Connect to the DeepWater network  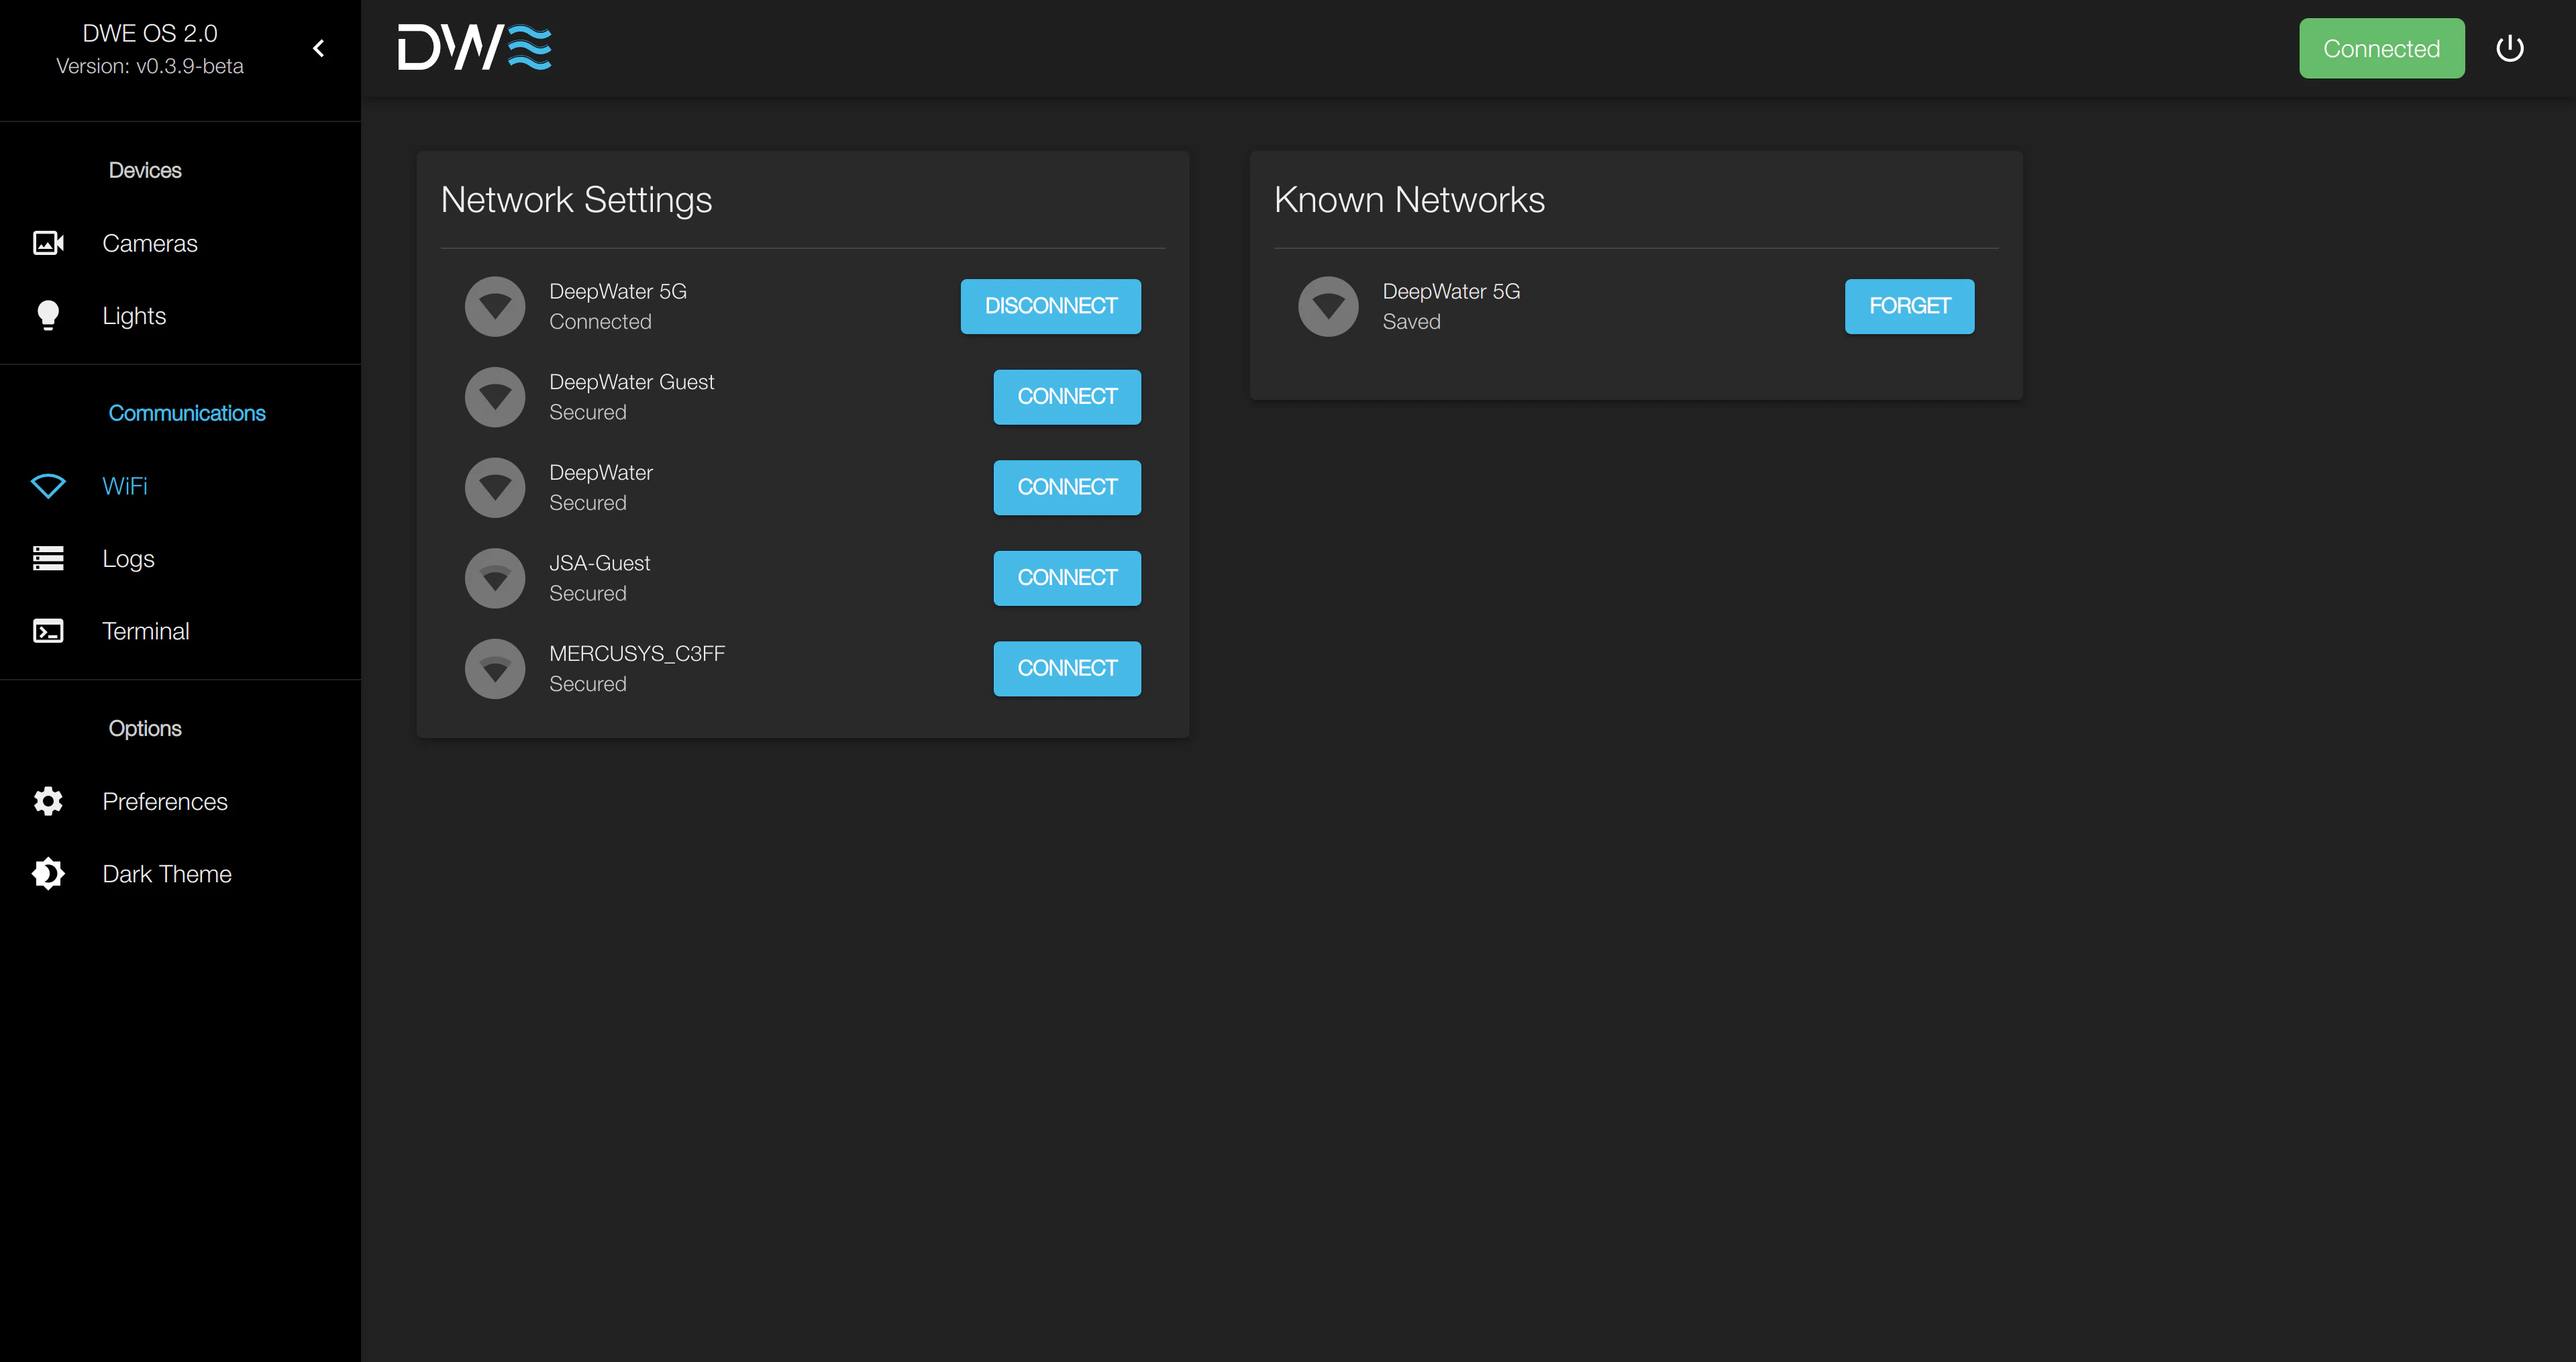coord(1066,487)
